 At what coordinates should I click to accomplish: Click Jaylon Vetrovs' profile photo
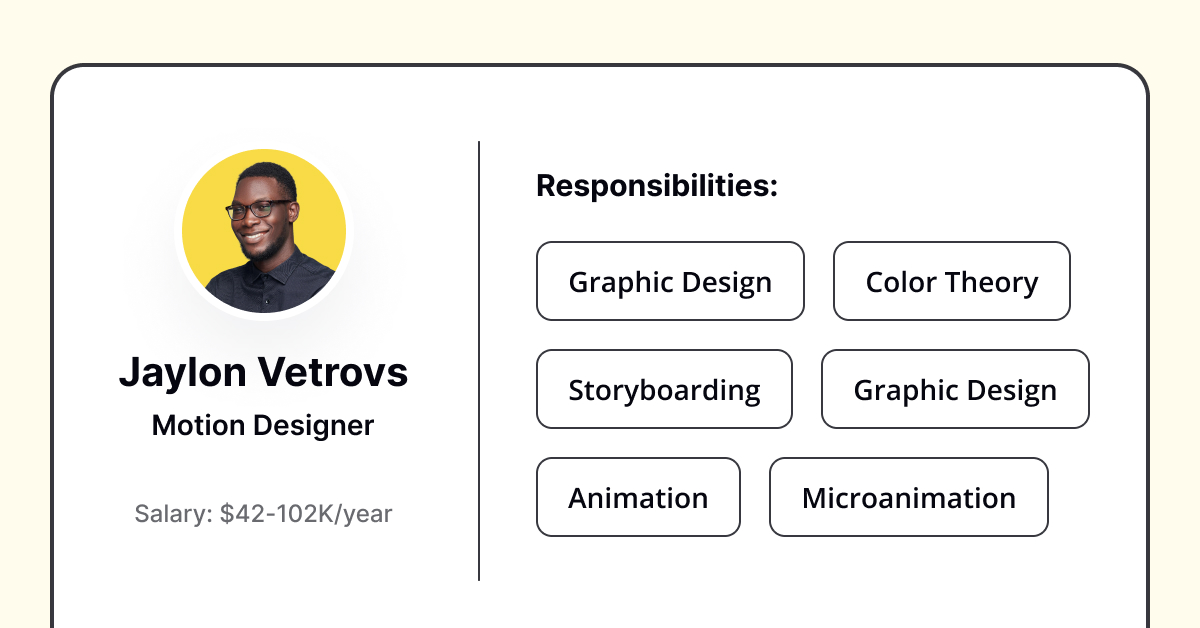[x=264, y=231]
